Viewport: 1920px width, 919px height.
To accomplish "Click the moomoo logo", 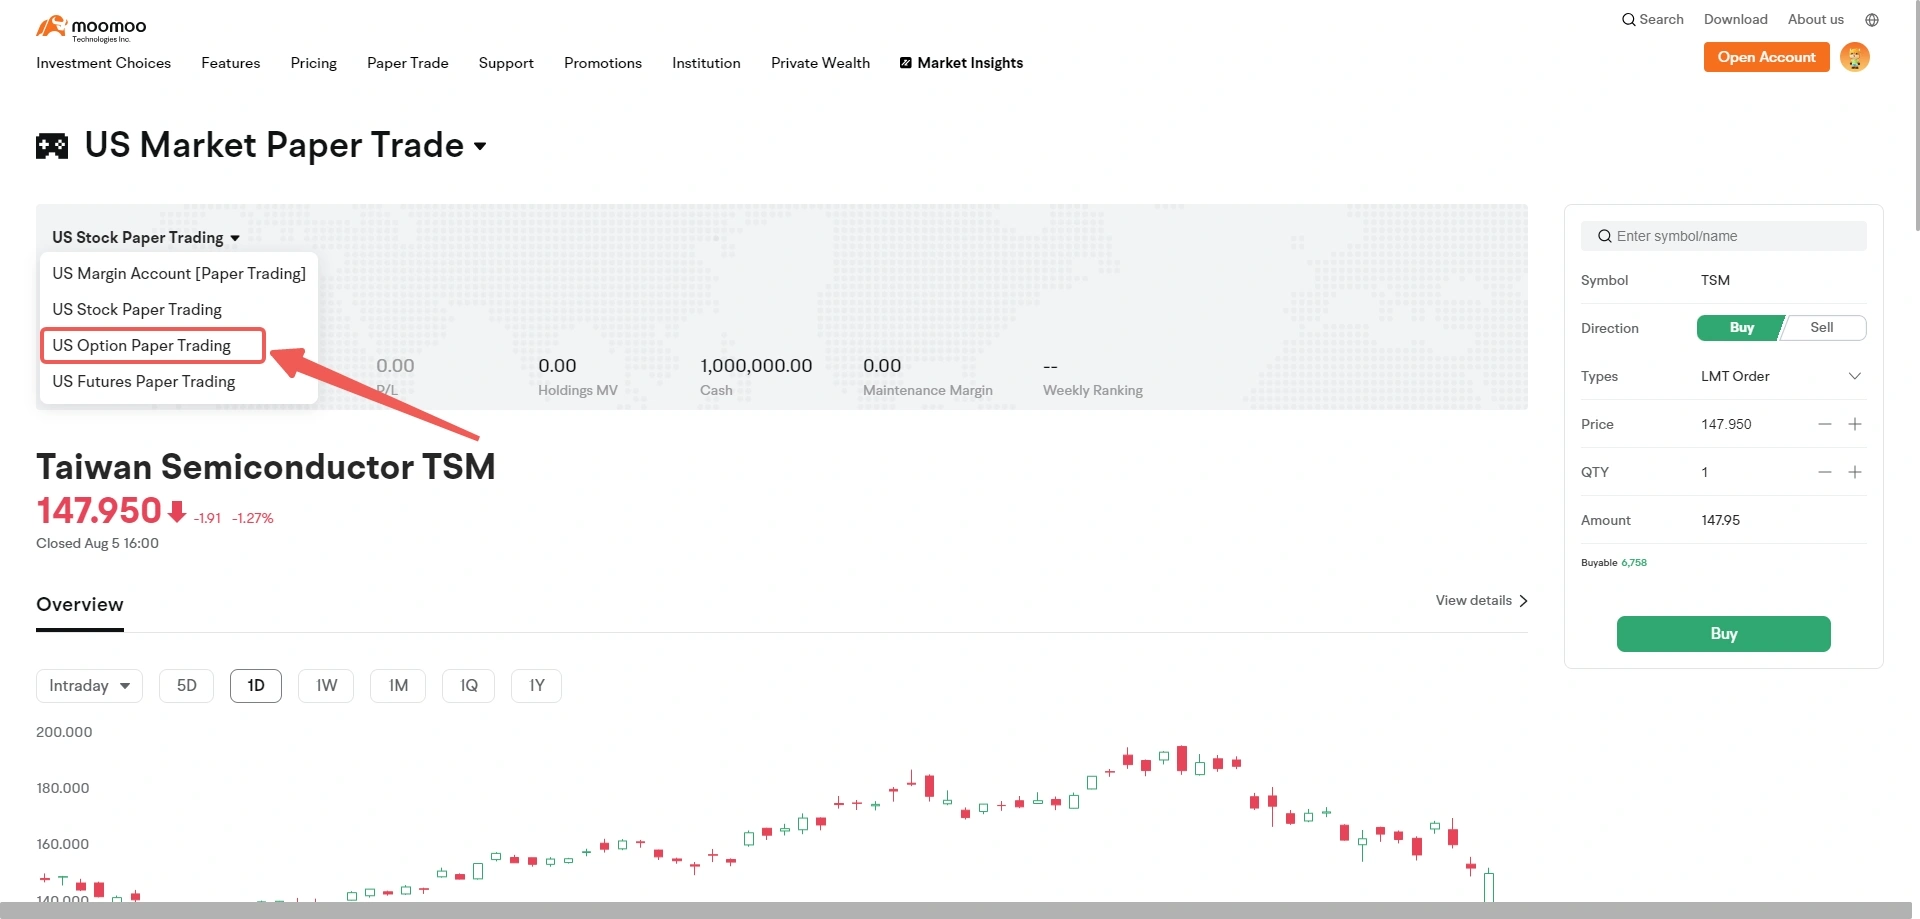I will [x=91, y=28].
